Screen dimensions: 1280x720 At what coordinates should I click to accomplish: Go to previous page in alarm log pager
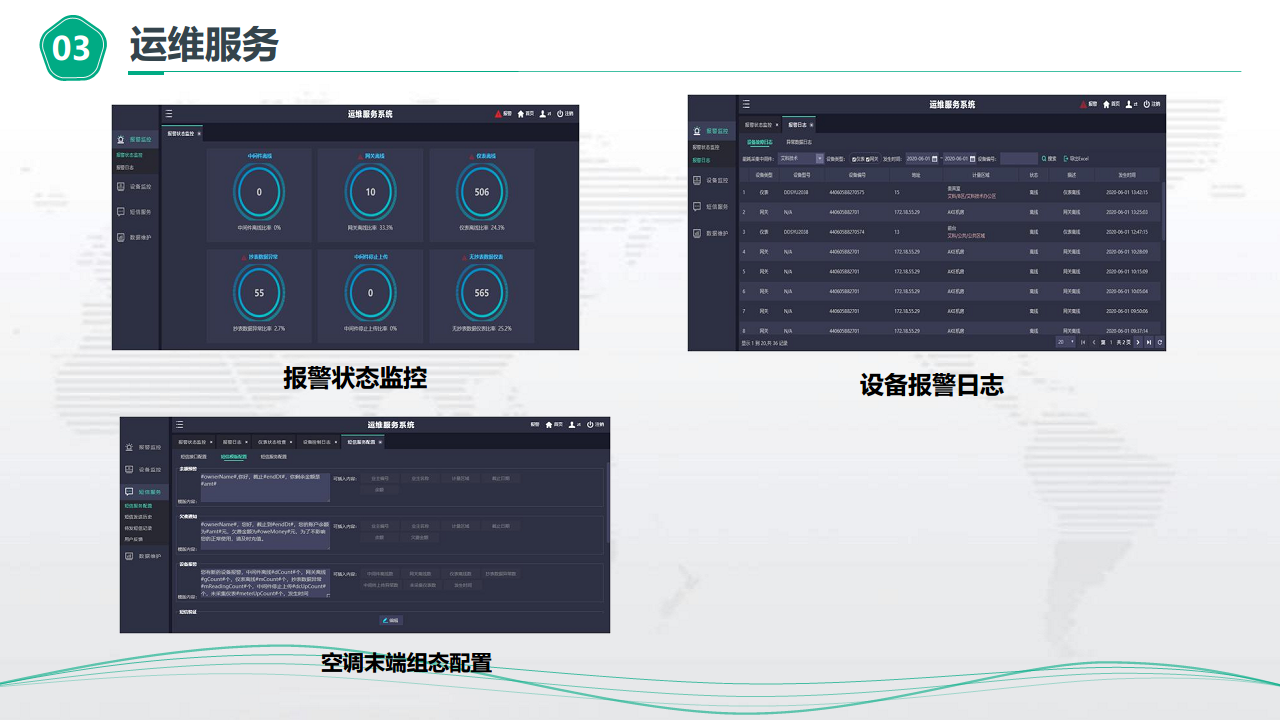pos(1093,342)
